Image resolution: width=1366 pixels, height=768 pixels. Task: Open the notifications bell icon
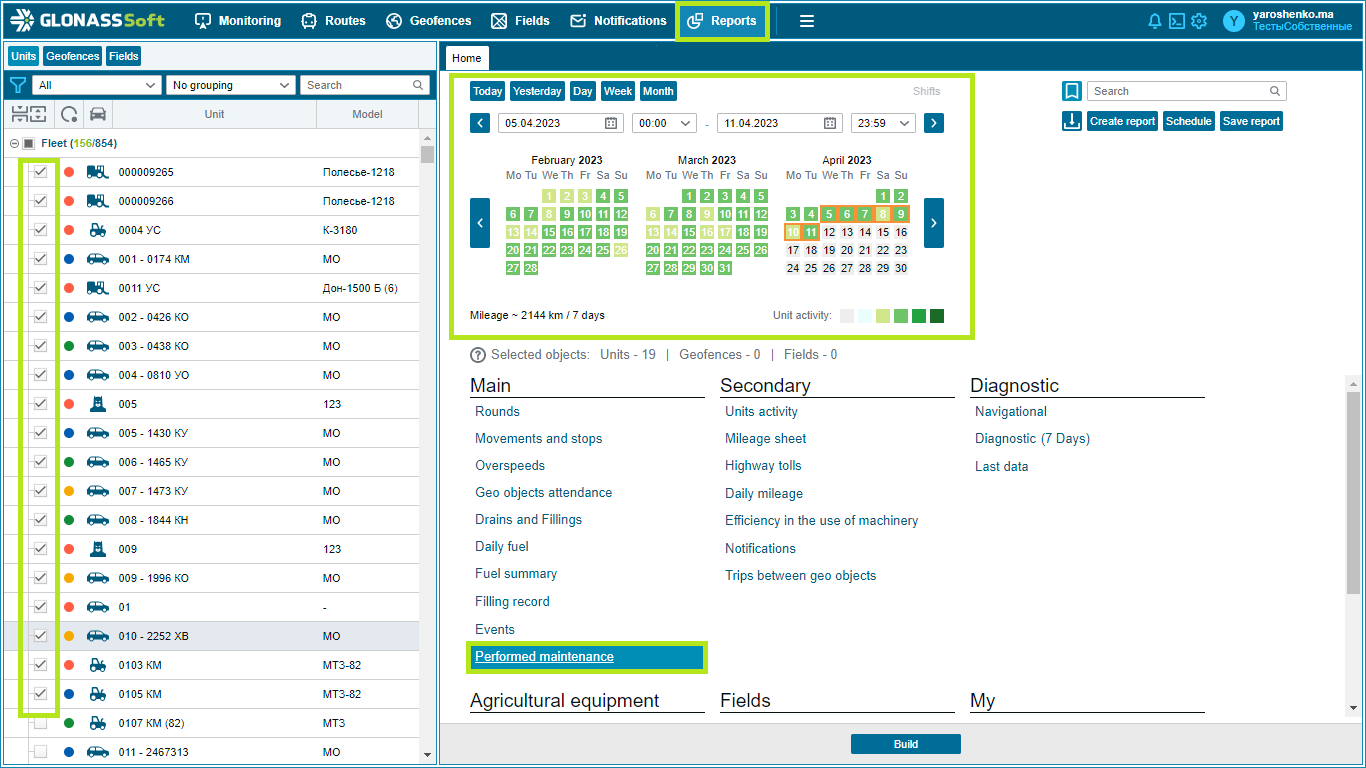[1155, 21]
